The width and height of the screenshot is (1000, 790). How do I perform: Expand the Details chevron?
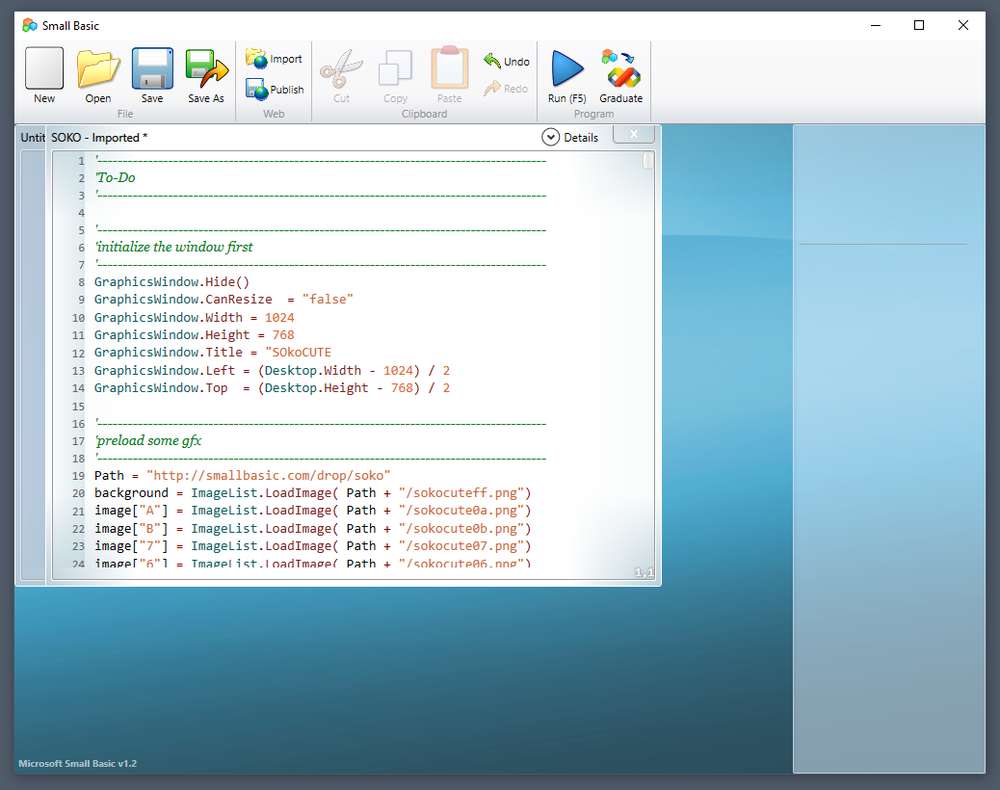point(550,137)
